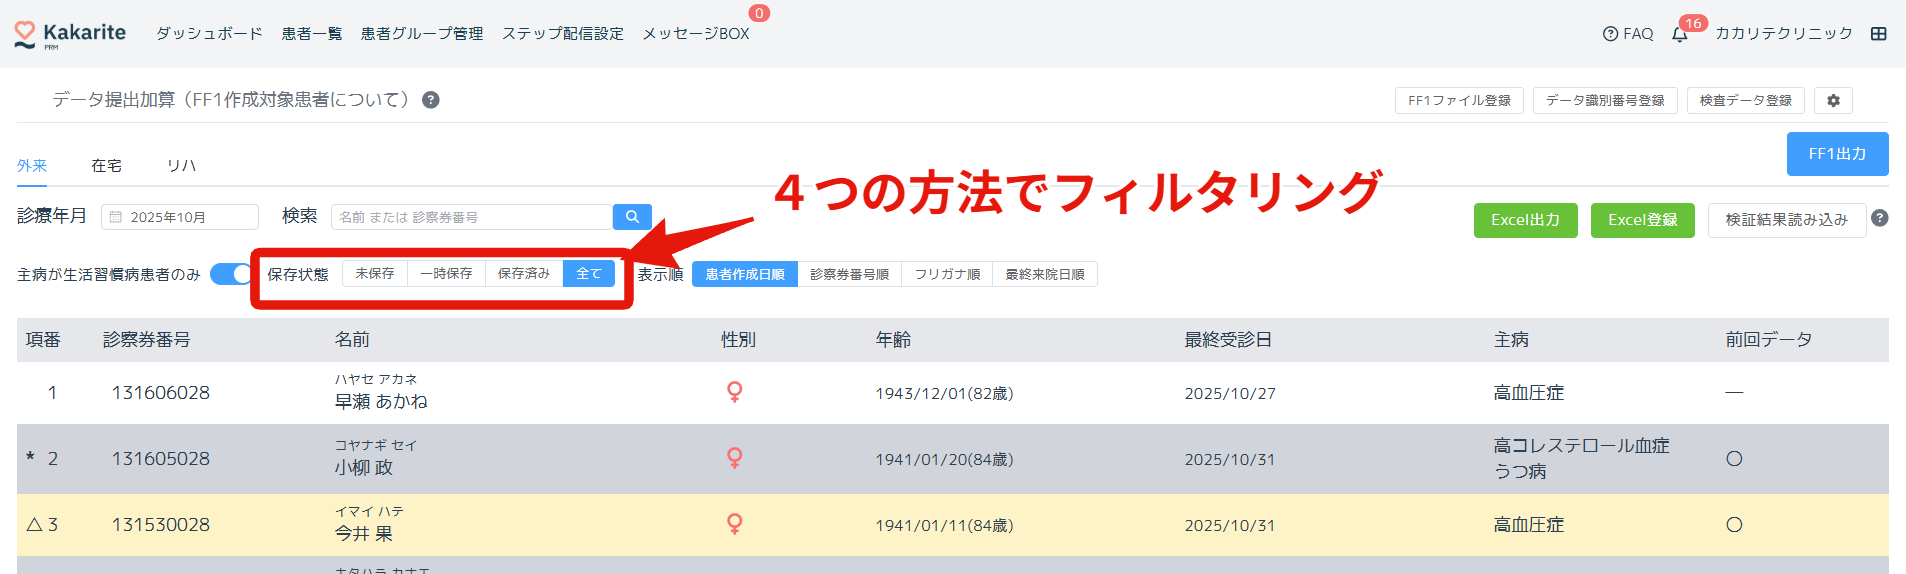Open the grid apps icon
1906x574 pixels.
1879,34
